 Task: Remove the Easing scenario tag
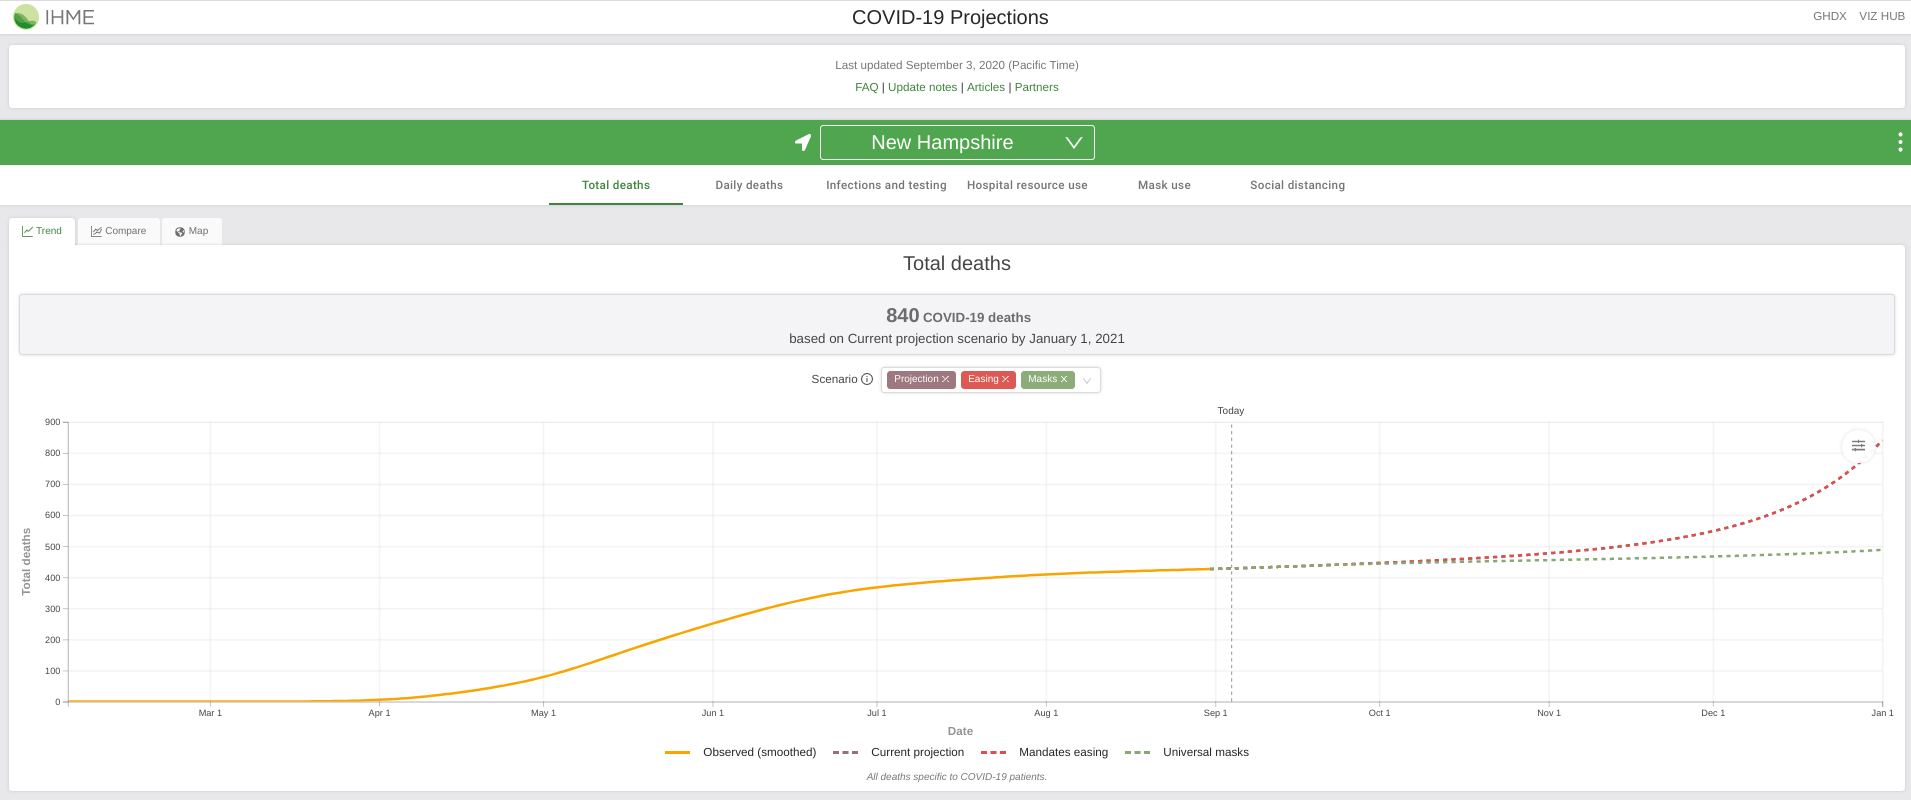[1005, 380]
